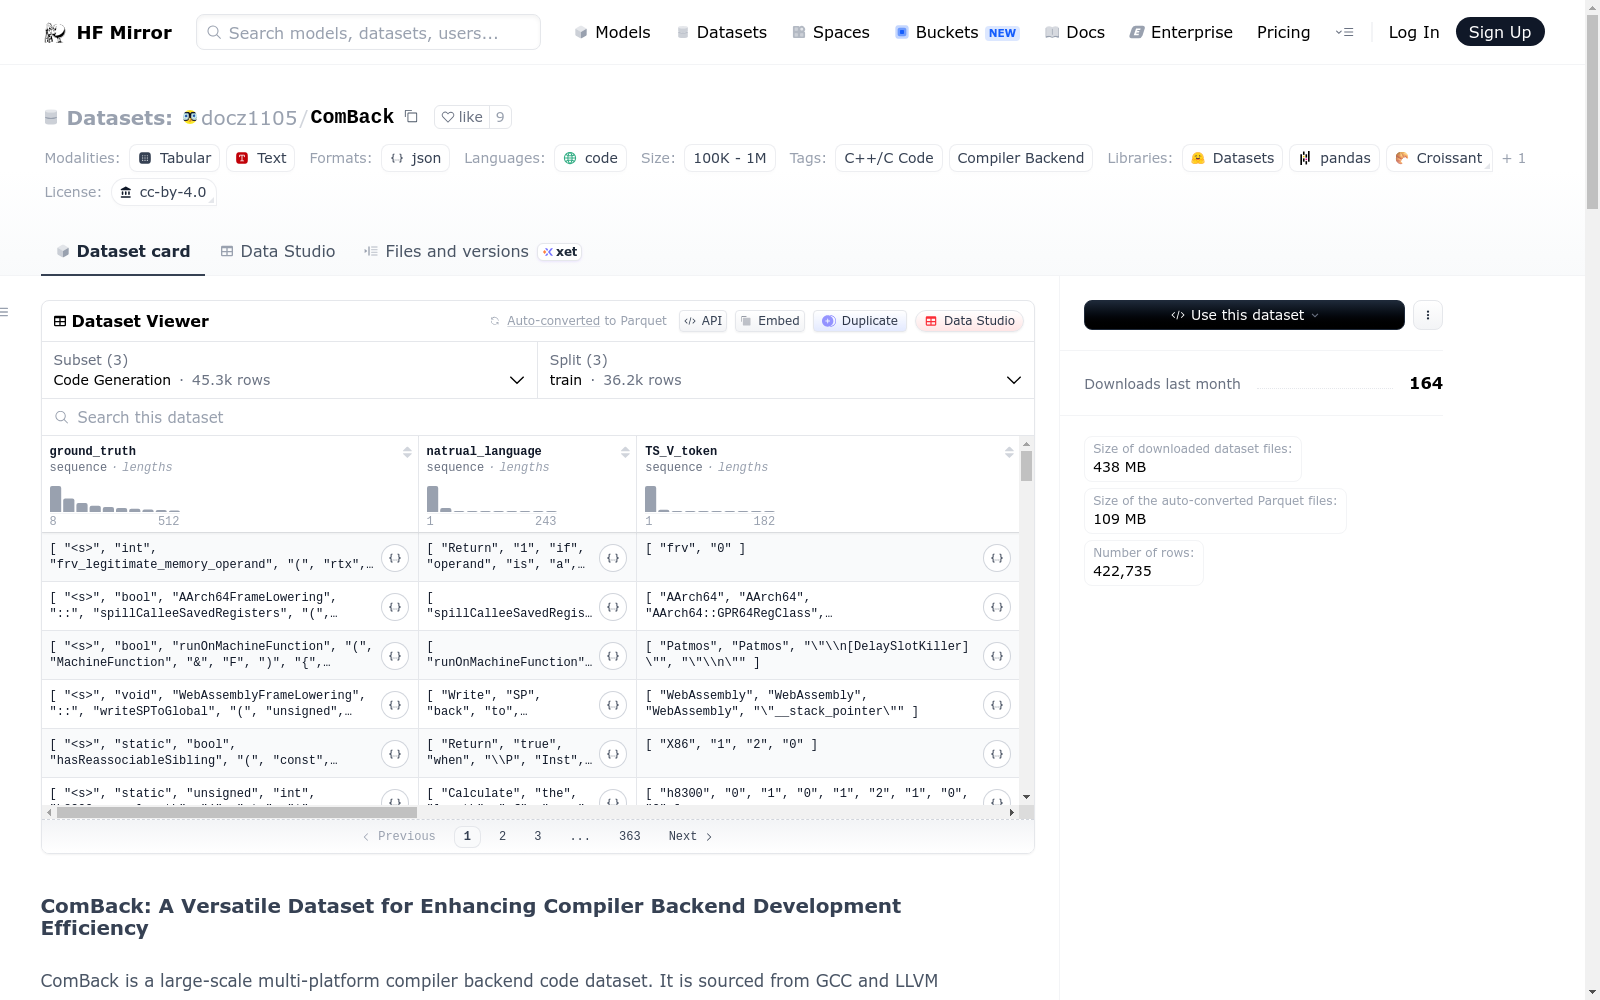Expand the natrual_language cell starting with Return 1 if
This screenshot has height=1000, width=1600.
[x=613, y=558]
